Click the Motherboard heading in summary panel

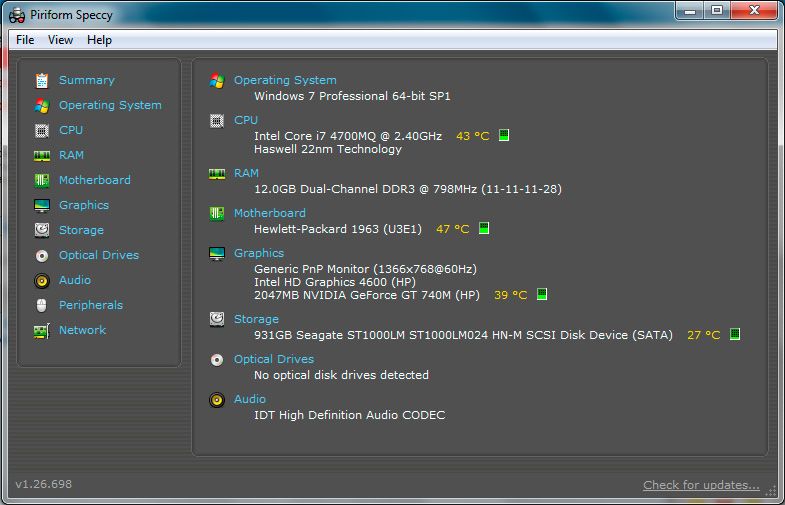[x=269, y=213]
